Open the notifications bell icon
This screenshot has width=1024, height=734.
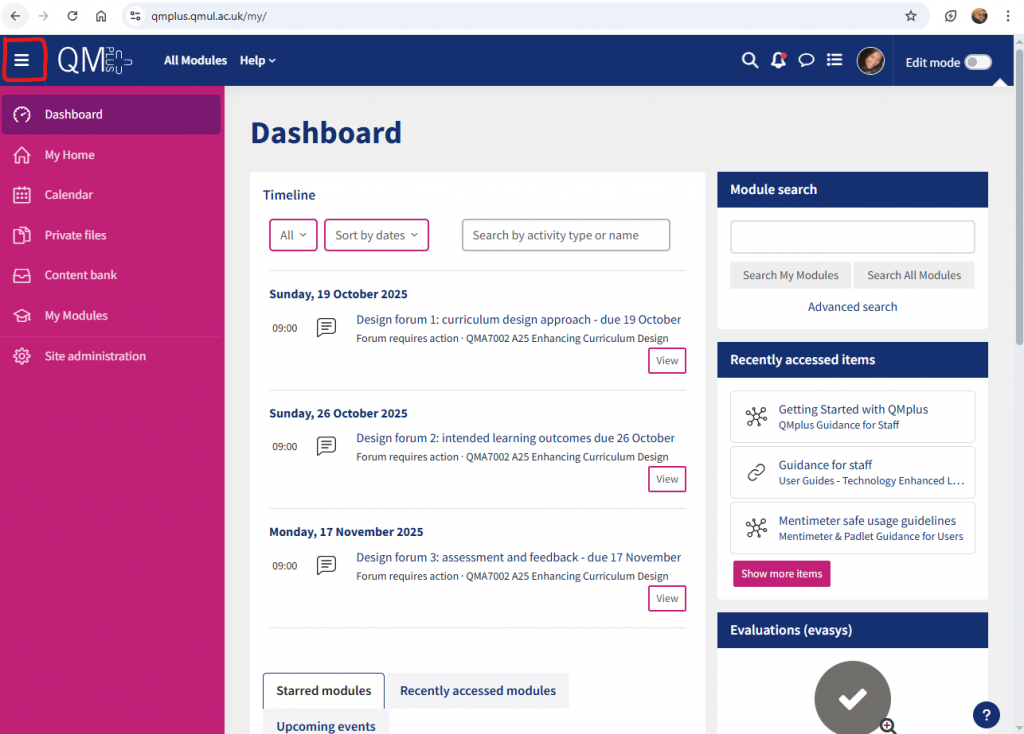coord(778,61)
